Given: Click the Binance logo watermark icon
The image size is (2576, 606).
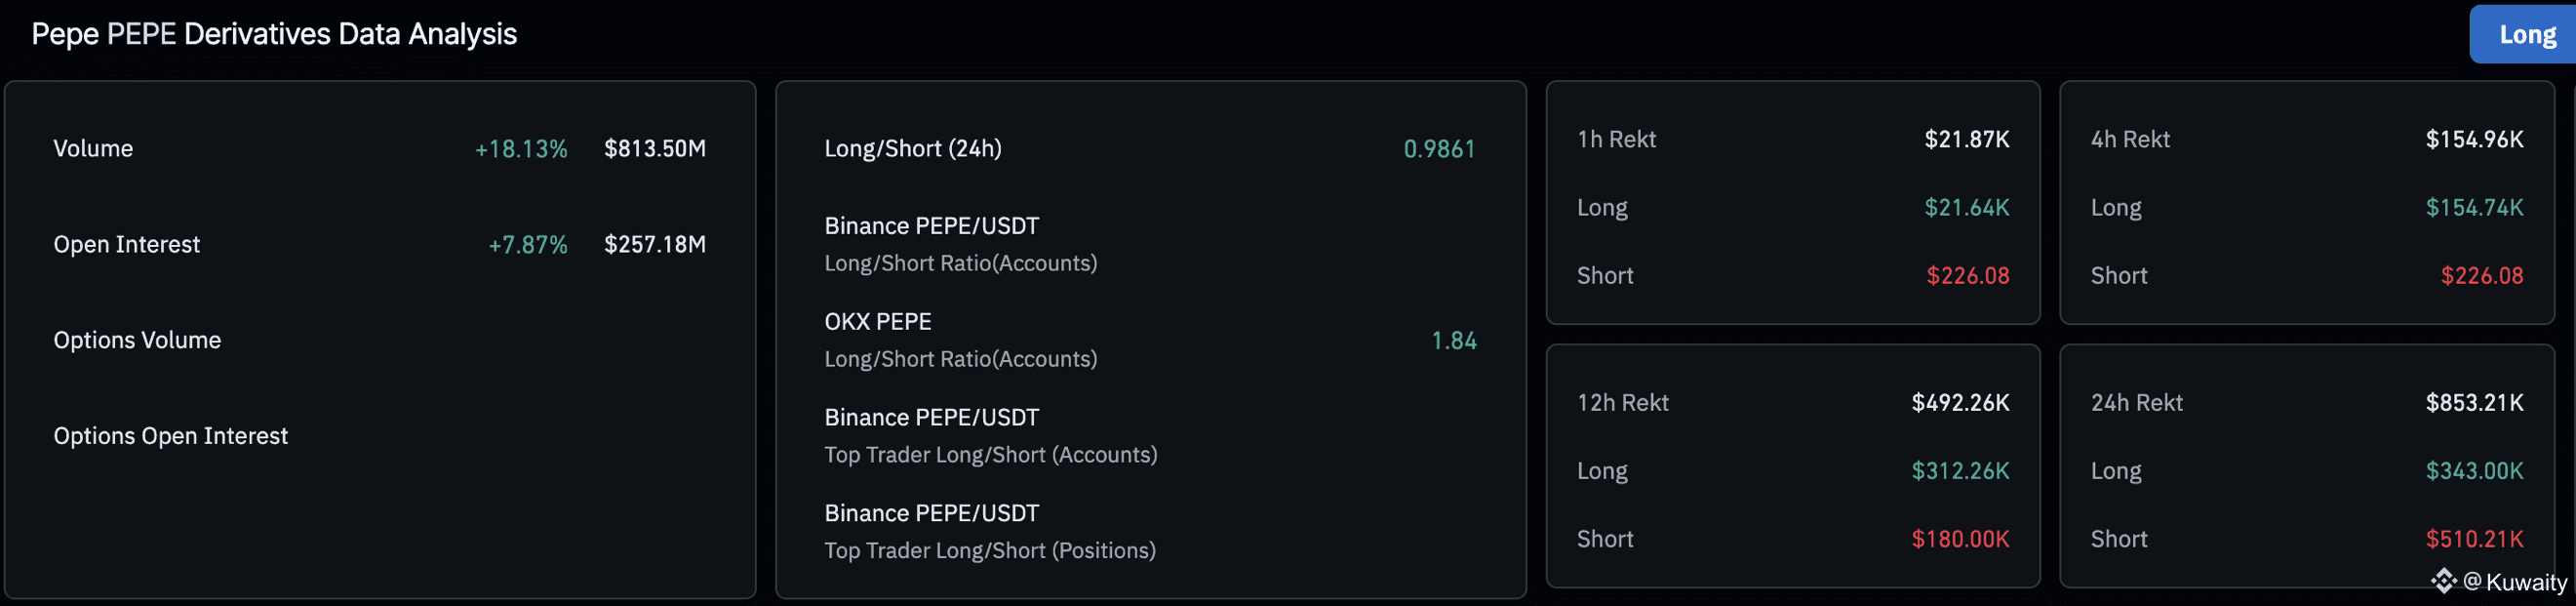Looking at the screenshot, I should point(2442,581).
